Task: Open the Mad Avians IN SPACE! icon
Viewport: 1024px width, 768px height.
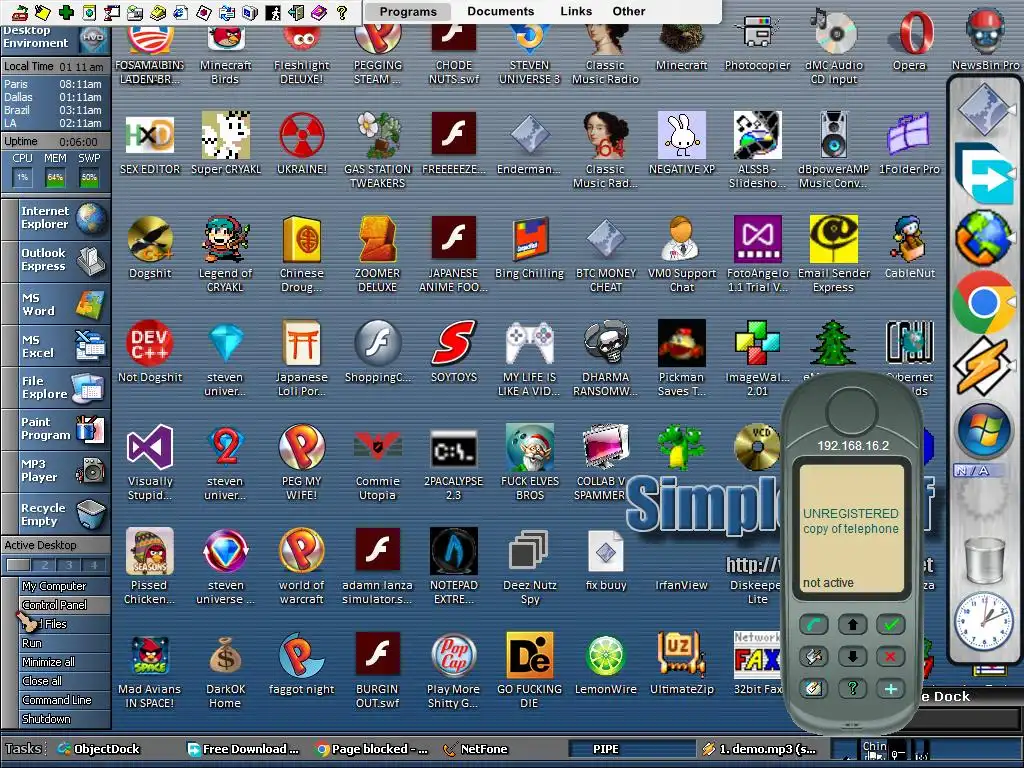Action: click(x=150, y=655)
